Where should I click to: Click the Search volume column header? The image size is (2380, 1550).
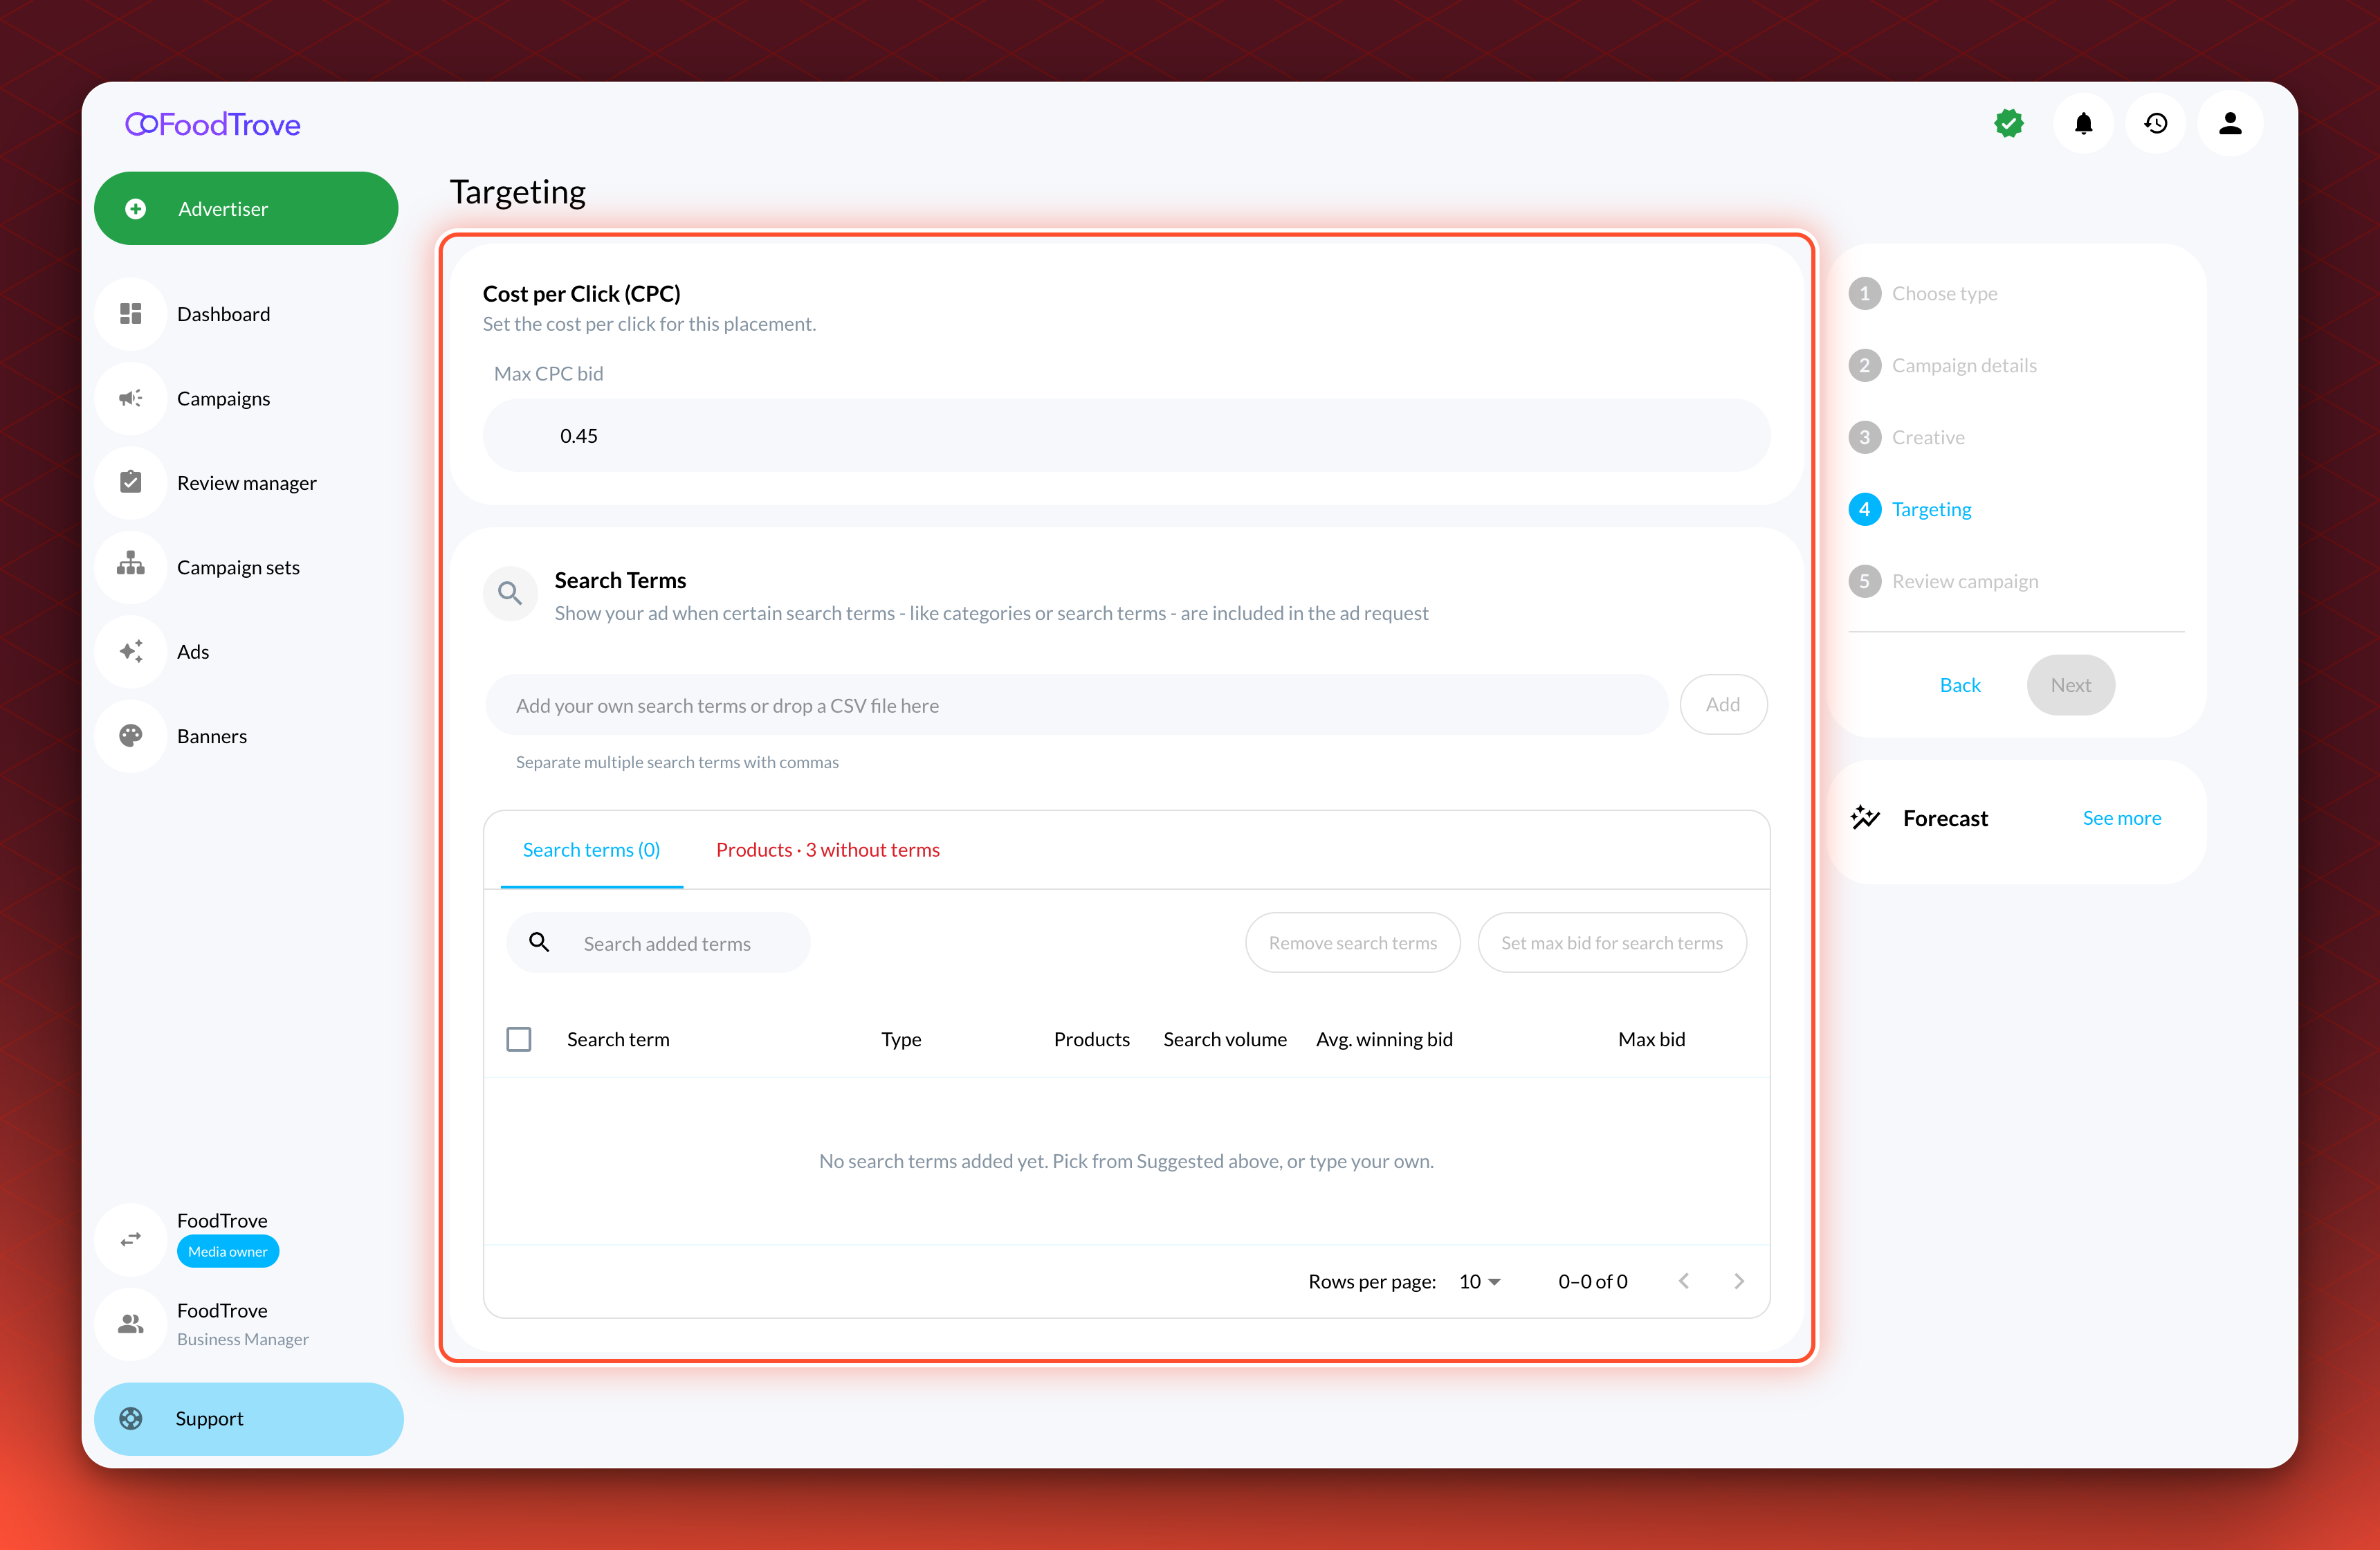(1225, 1039)
